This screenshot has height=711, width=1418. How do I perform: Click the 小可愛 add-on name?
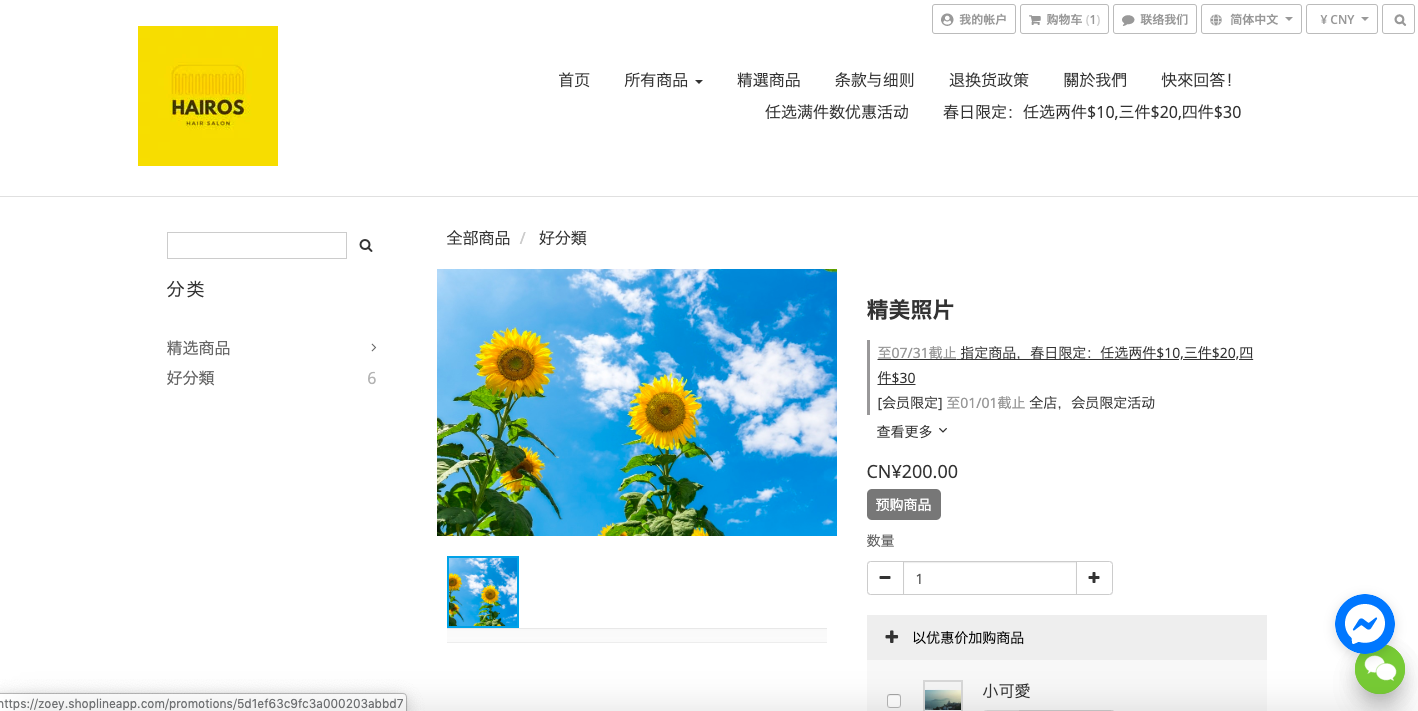tap(1006, 691)
